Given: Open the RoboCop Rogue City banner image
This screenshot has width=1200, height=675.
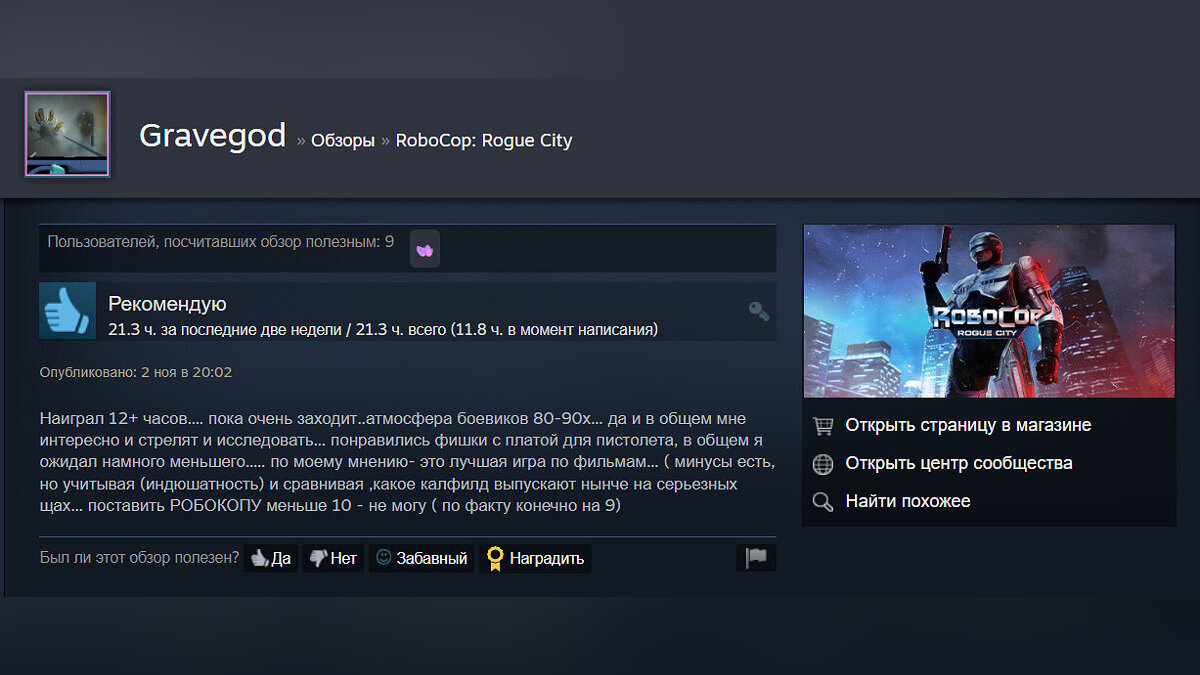Looking at the screenshot, I should coord(989,311).
